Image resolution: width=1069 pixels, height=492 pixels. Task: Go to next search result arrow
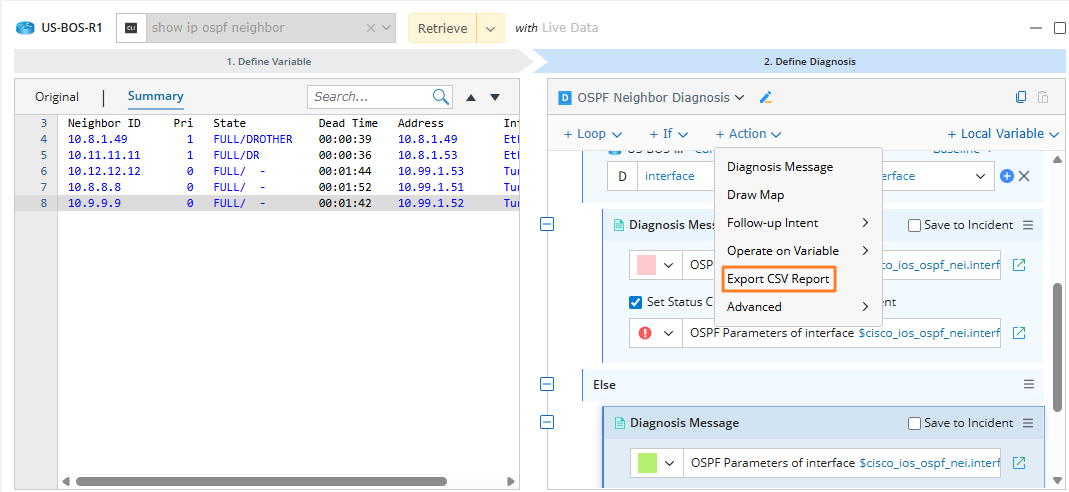(495, 97)
